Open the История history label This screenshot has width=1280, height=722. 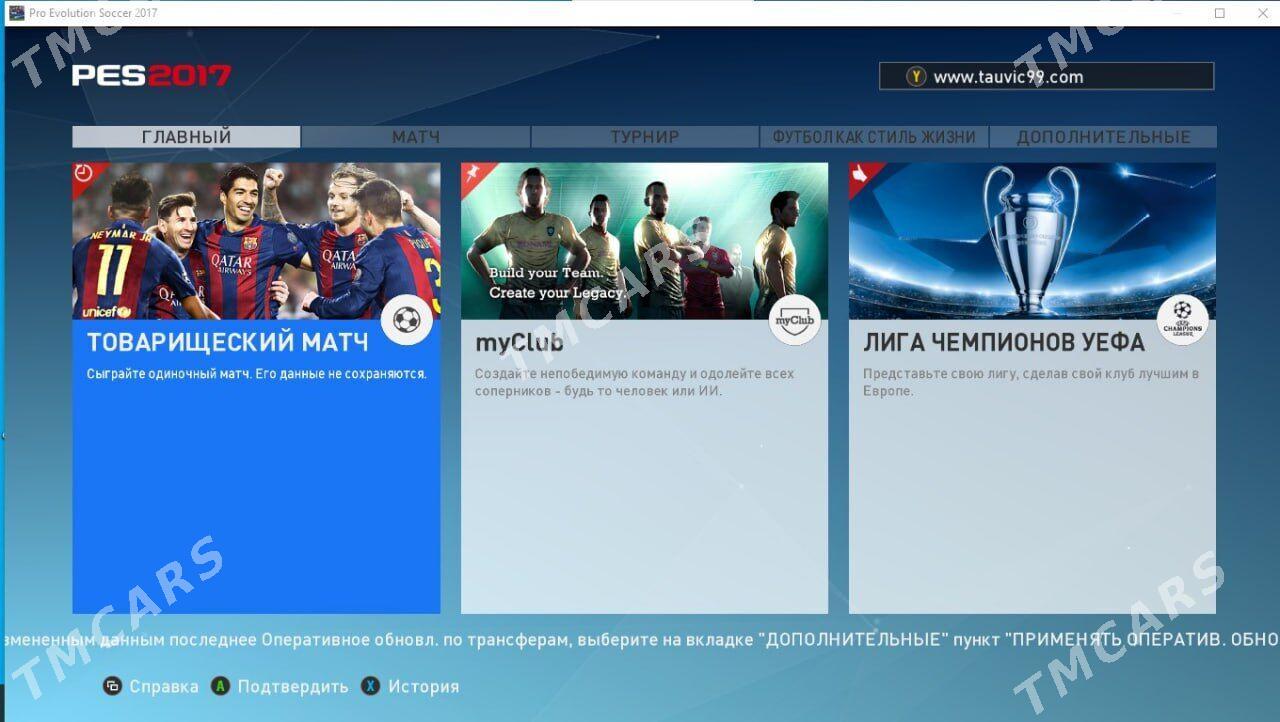(424, 687)
